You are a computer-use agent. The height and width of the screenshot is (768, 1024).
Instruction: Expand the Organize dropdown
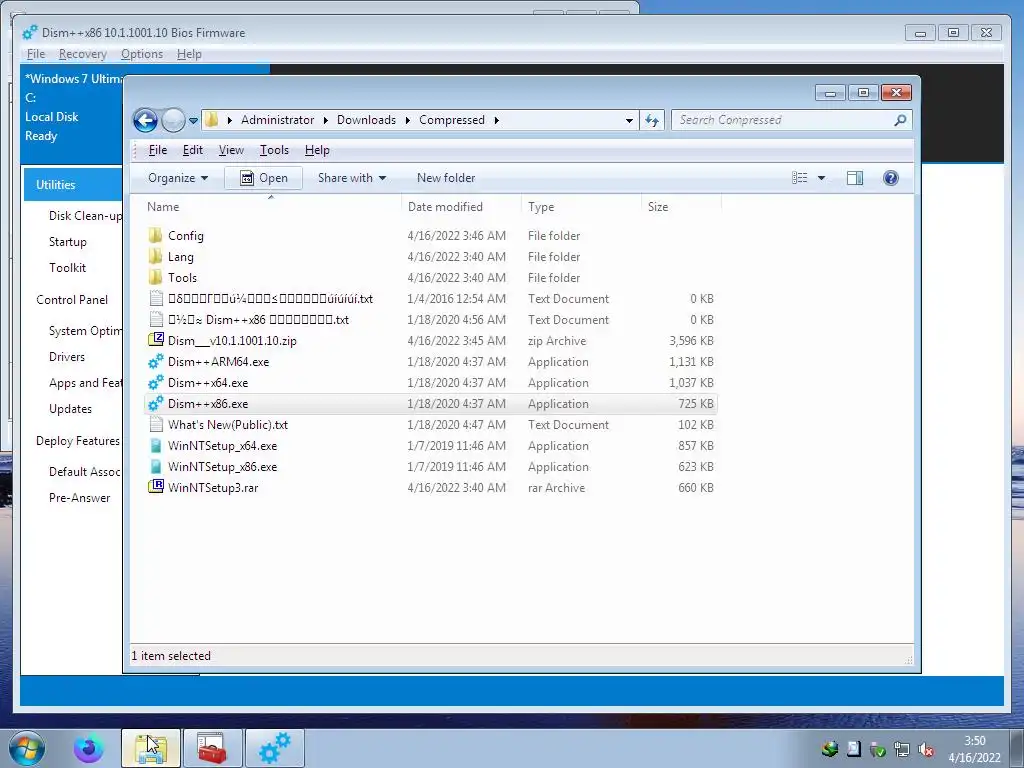(178, 178)
